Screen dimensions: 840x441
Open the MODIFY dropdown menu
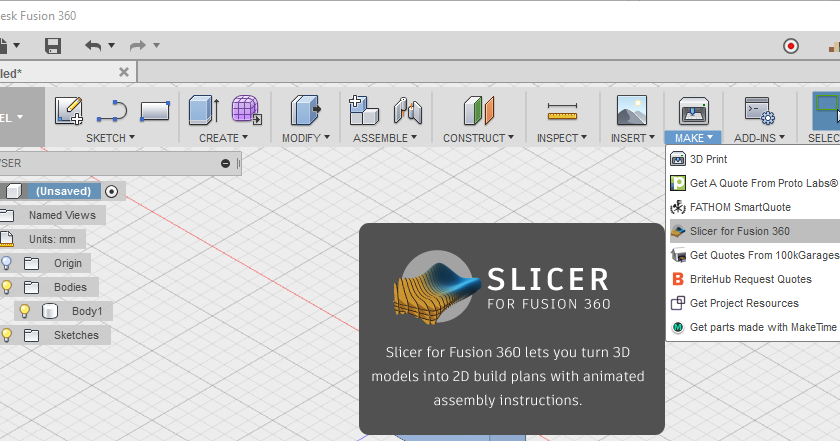[x=306, y=138]
